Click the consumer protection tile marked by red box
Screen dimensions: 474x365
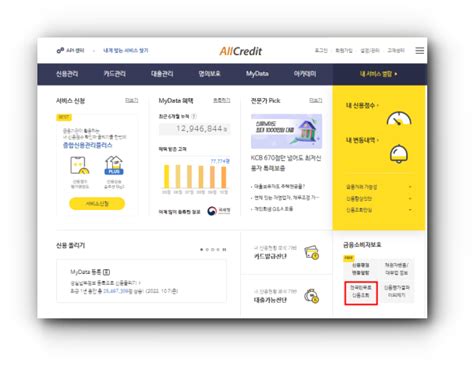point(361,293)
